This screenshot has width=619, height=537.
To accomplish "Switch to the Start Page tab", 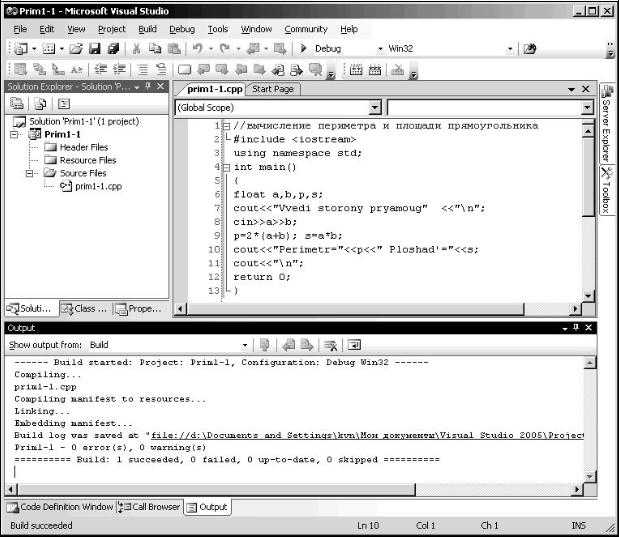I will [x=273, y=89].
